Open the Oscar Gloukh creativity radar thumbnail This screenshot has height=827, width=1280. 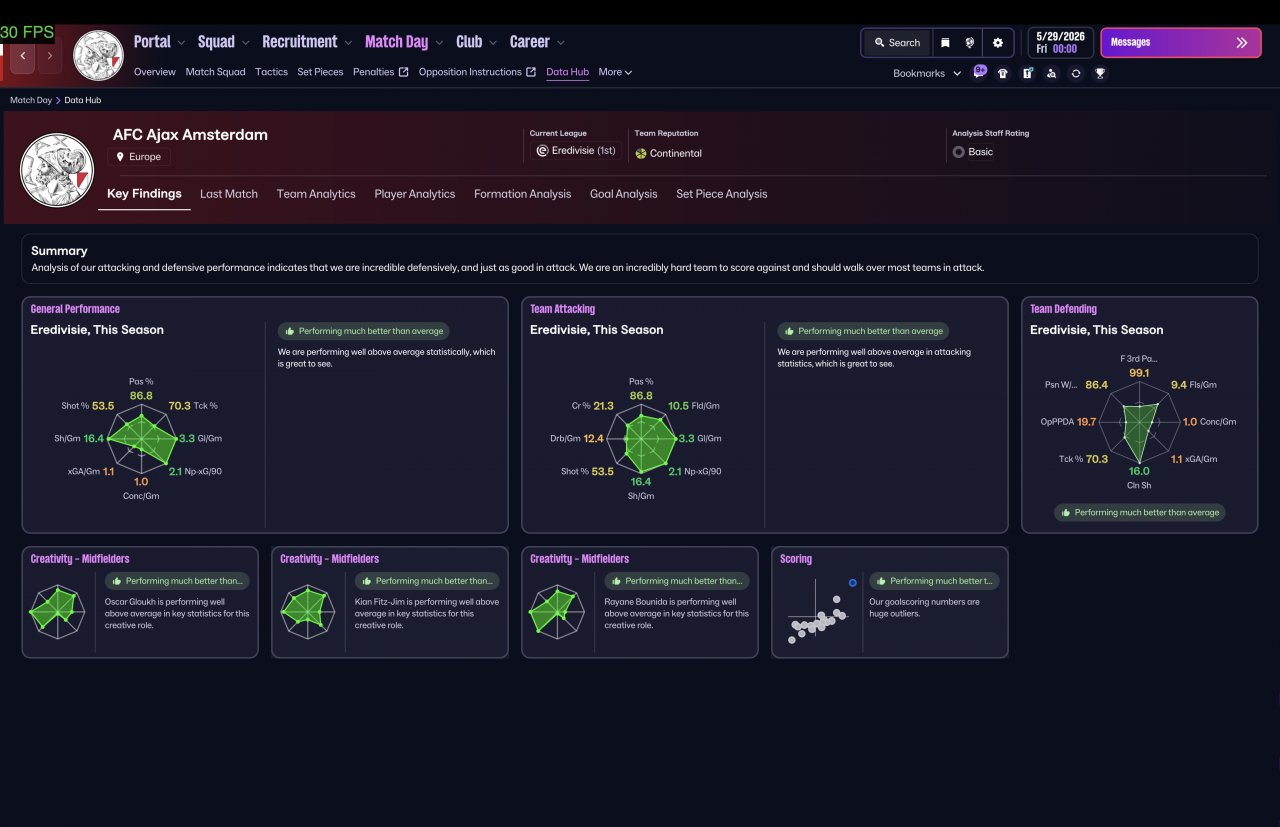click(56, 610)
